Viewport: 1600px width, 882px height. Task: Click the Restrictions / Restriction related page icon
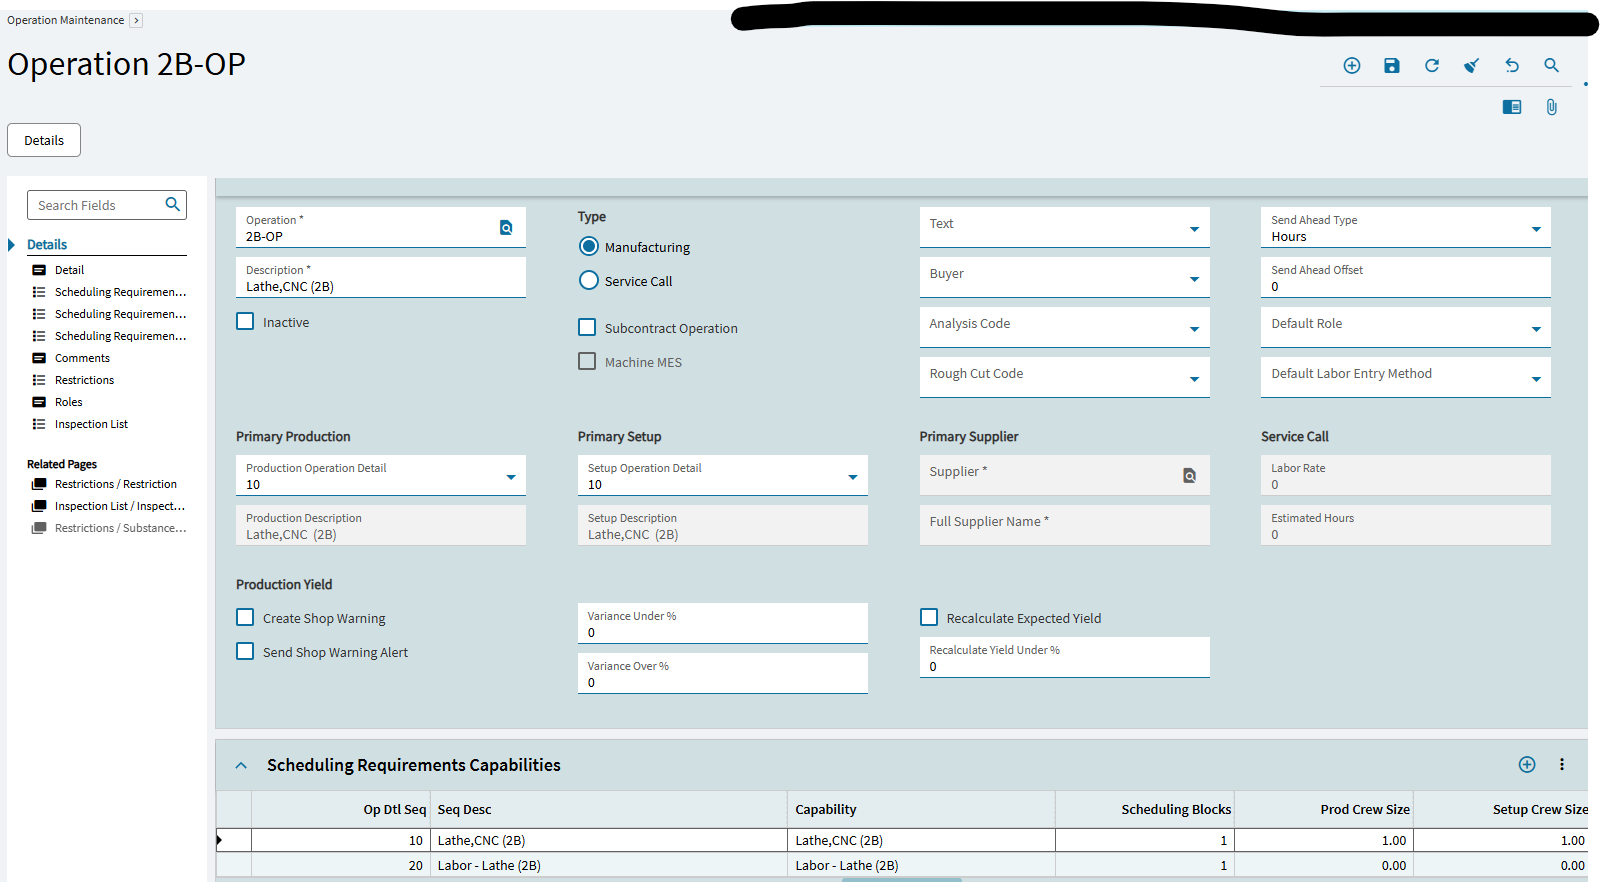click(x=39, y=484)
